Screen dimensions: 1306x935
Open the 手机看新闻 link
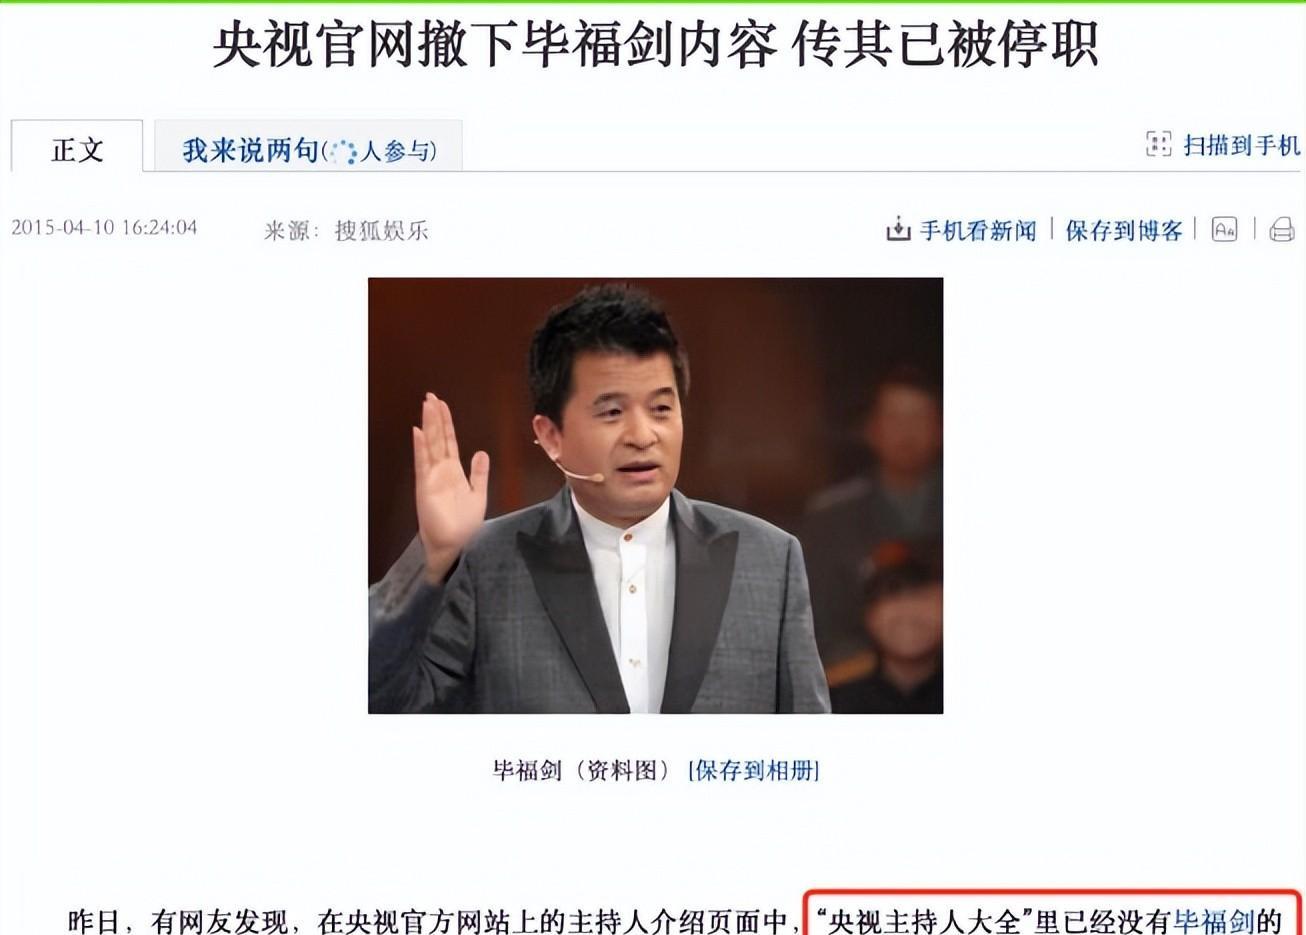pyautogui.click(x=977, y=230)
